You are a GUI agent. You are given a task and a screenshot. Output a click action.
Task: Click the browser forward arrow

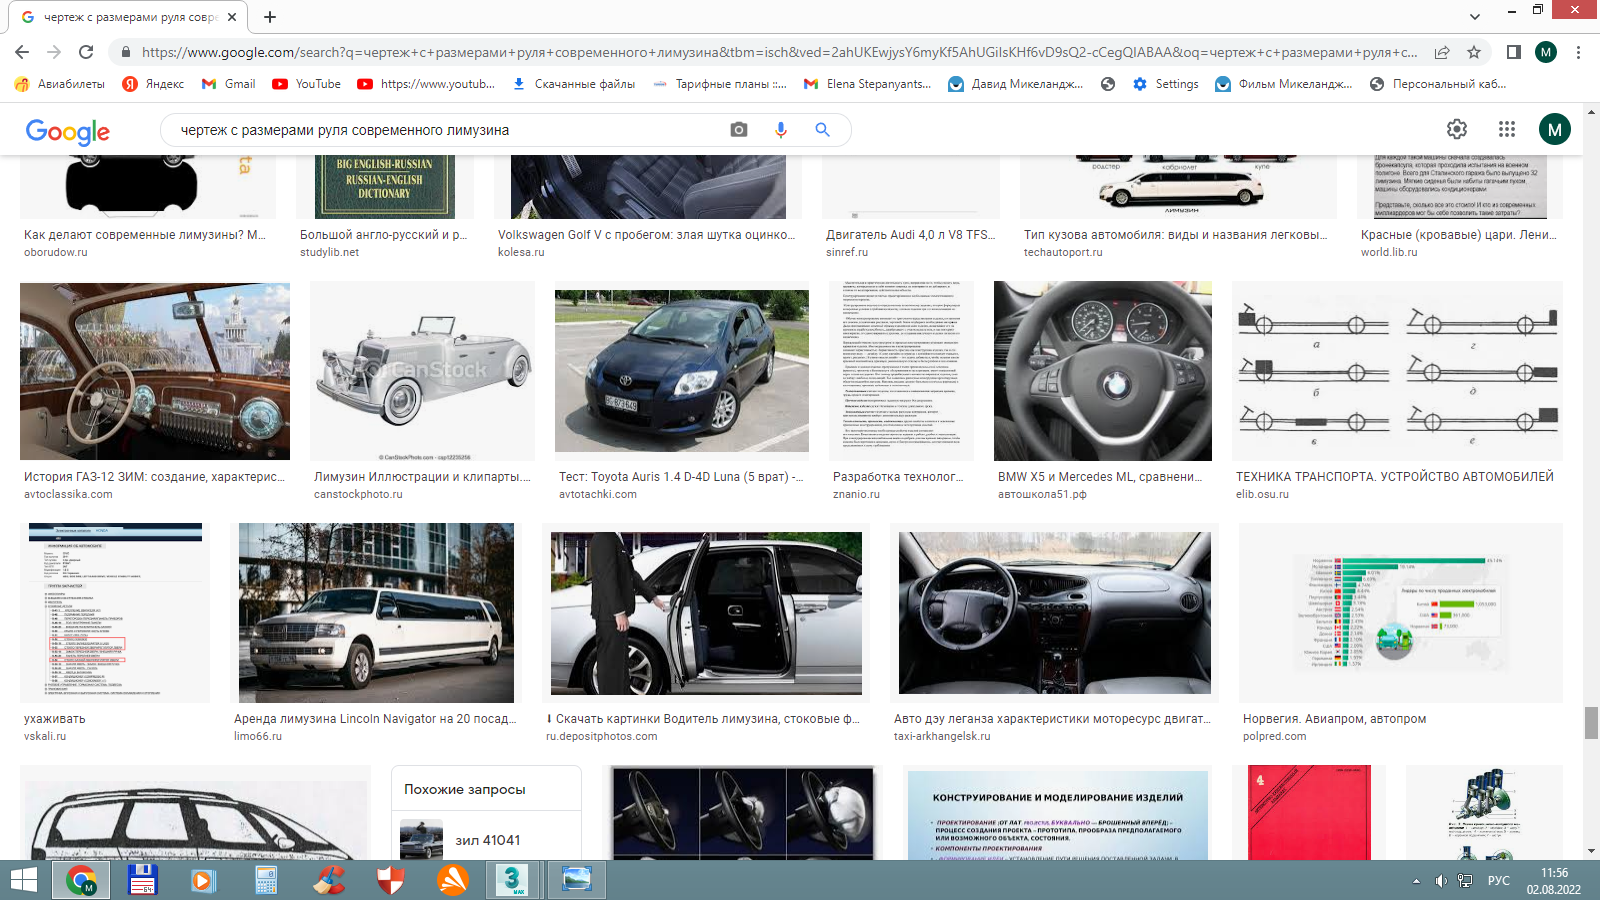tap(54, 52)
